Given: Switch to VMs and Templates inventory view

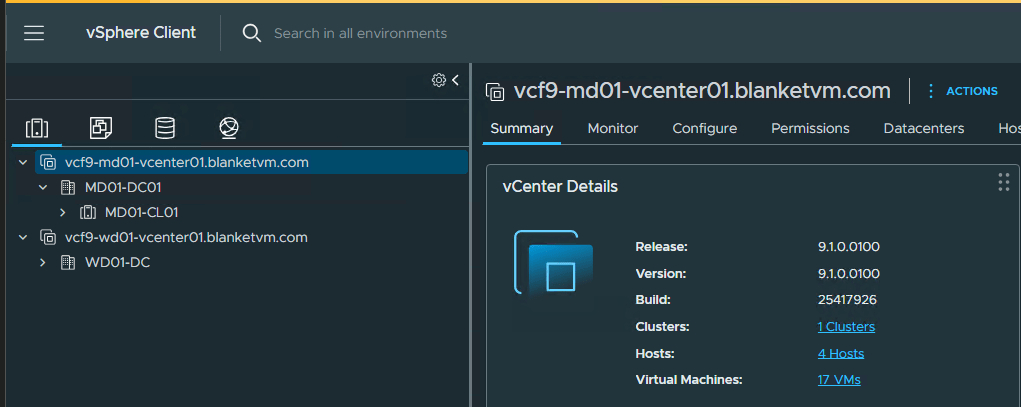Looking at the screenshot, I should tap(101, 128).
